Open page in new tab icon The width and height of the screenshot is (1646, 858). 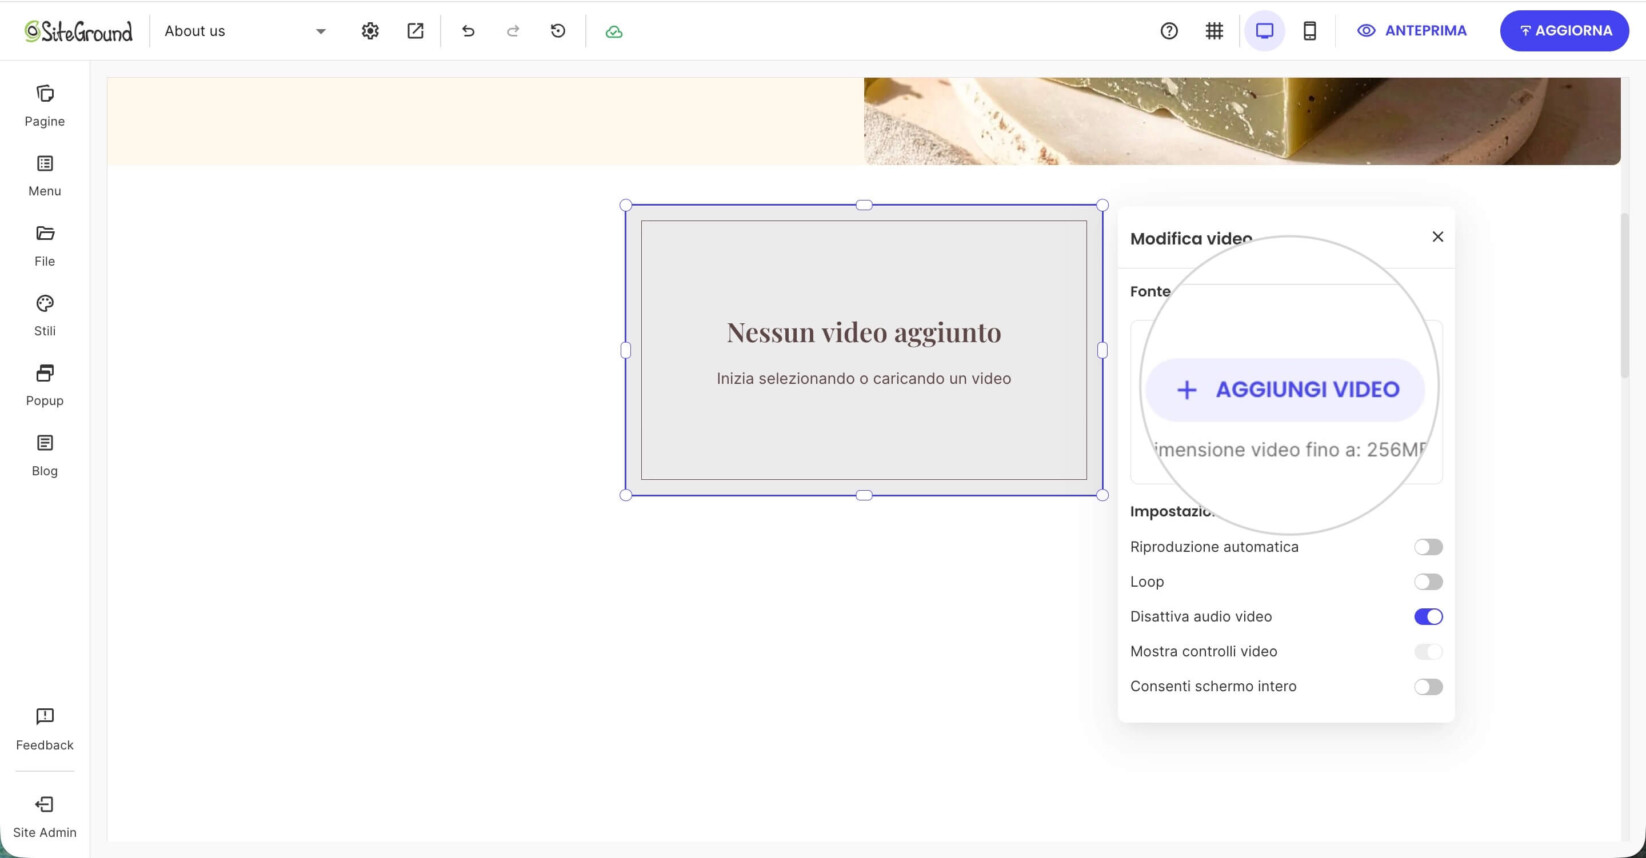(415, 31)
